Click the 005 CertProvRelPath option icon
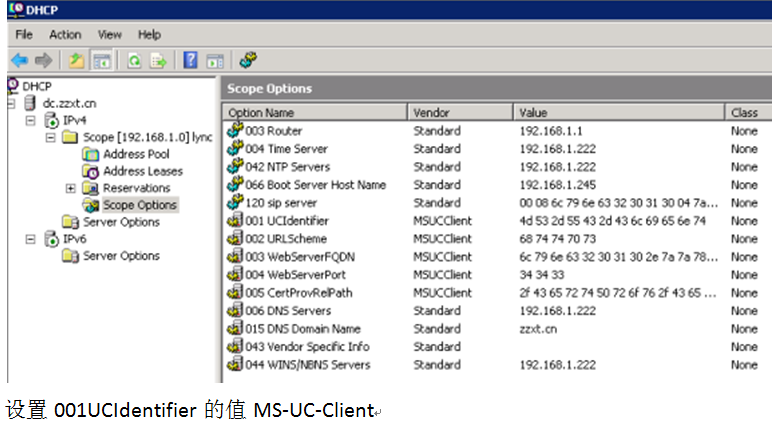 [235, 292]
